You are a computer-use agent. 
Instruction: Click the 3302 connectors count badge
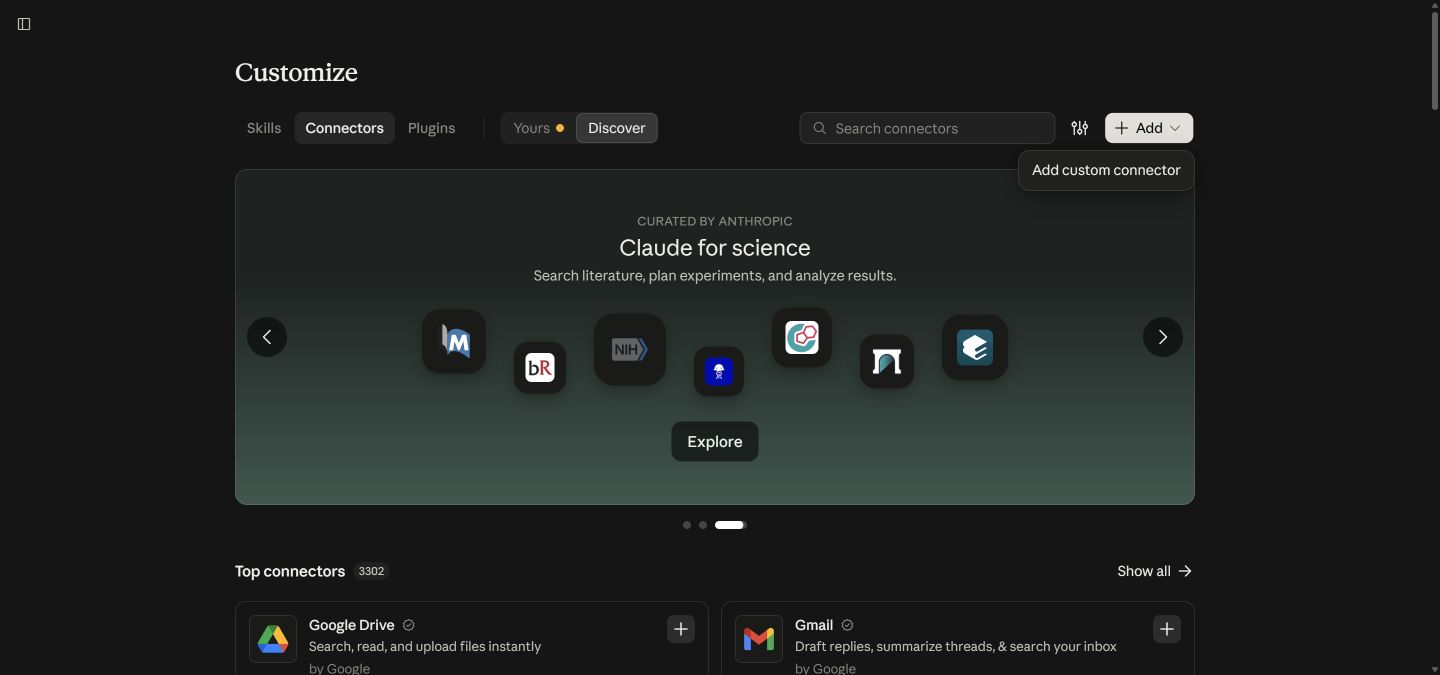371,571
